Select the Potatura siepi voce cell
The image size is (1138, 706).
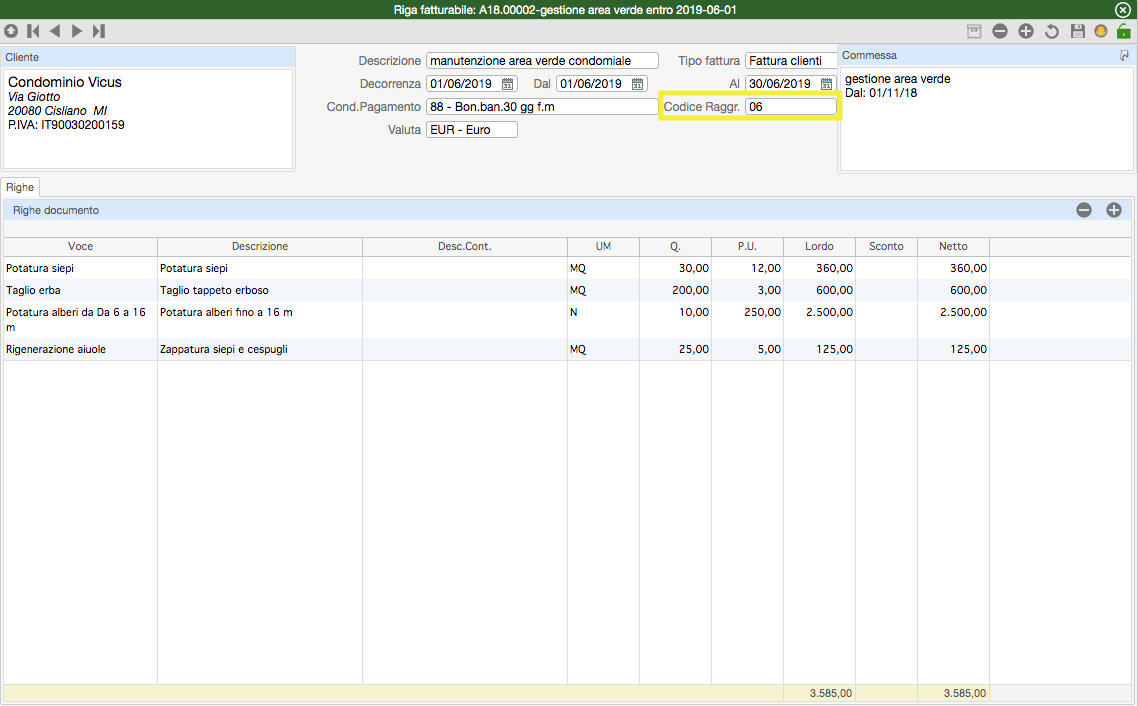(81, 268)
